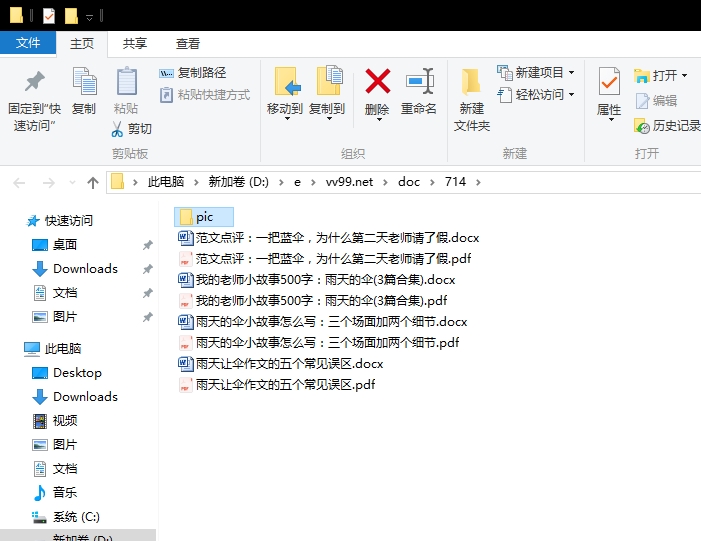Click the Properties checkmark icon
The image size is (701, 541).
(609, 81)
